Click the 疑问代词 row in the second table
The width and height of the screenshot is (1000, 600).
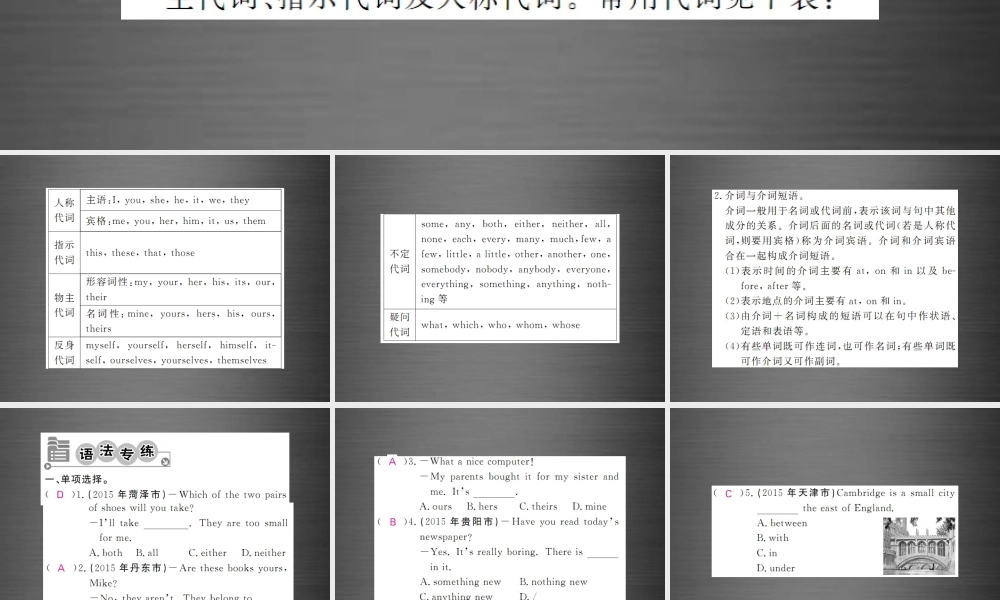pyautogui.click(x=399, y=324)
